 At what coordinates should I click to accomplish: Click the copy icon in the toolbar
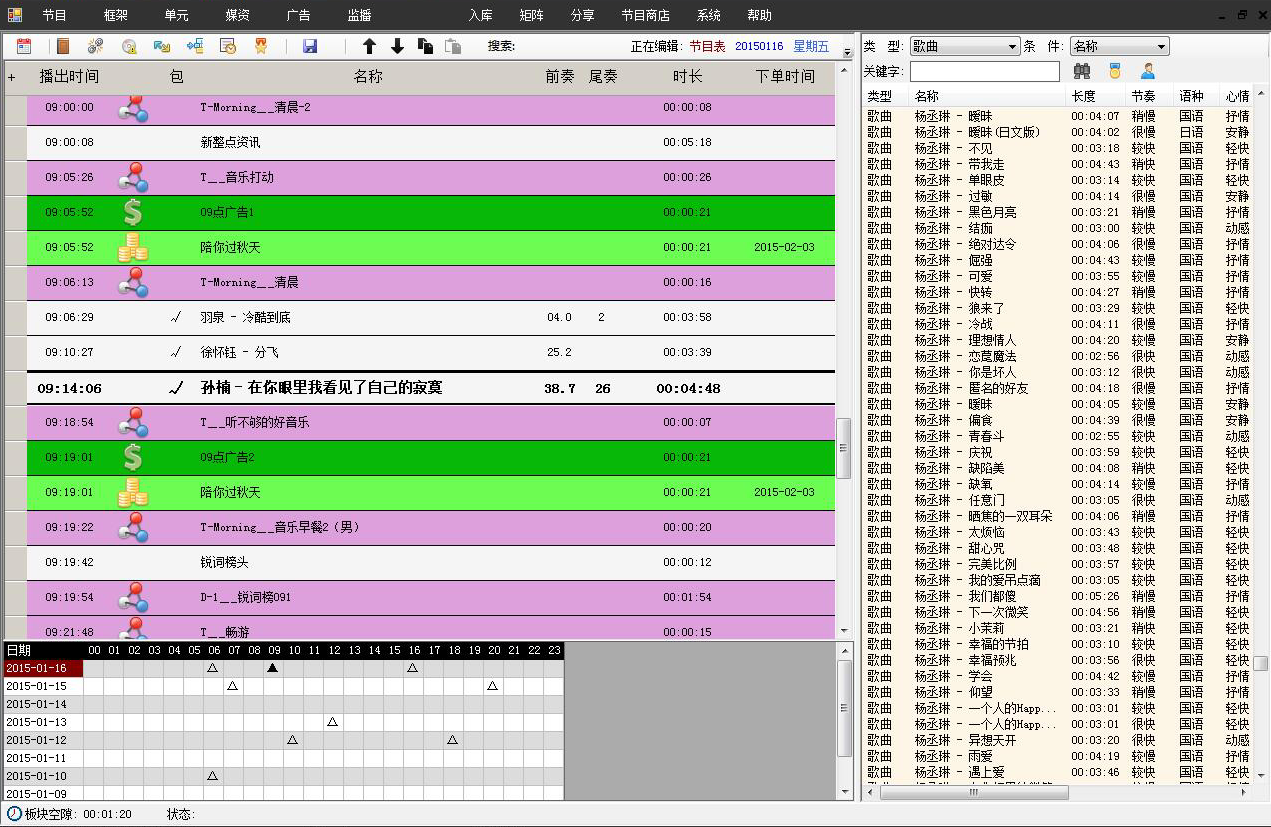click(425, 46)
